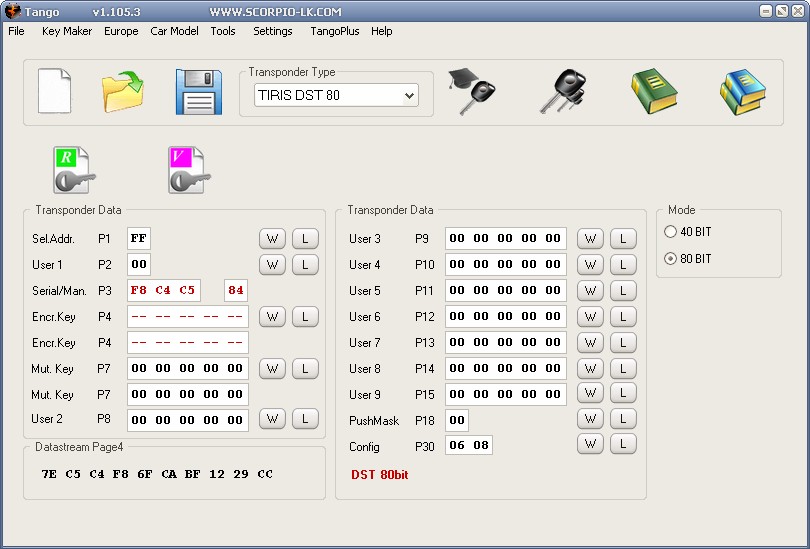Click L button for User 9 P15
Viewport: 810px width, 549px height.
pos(623,393)
